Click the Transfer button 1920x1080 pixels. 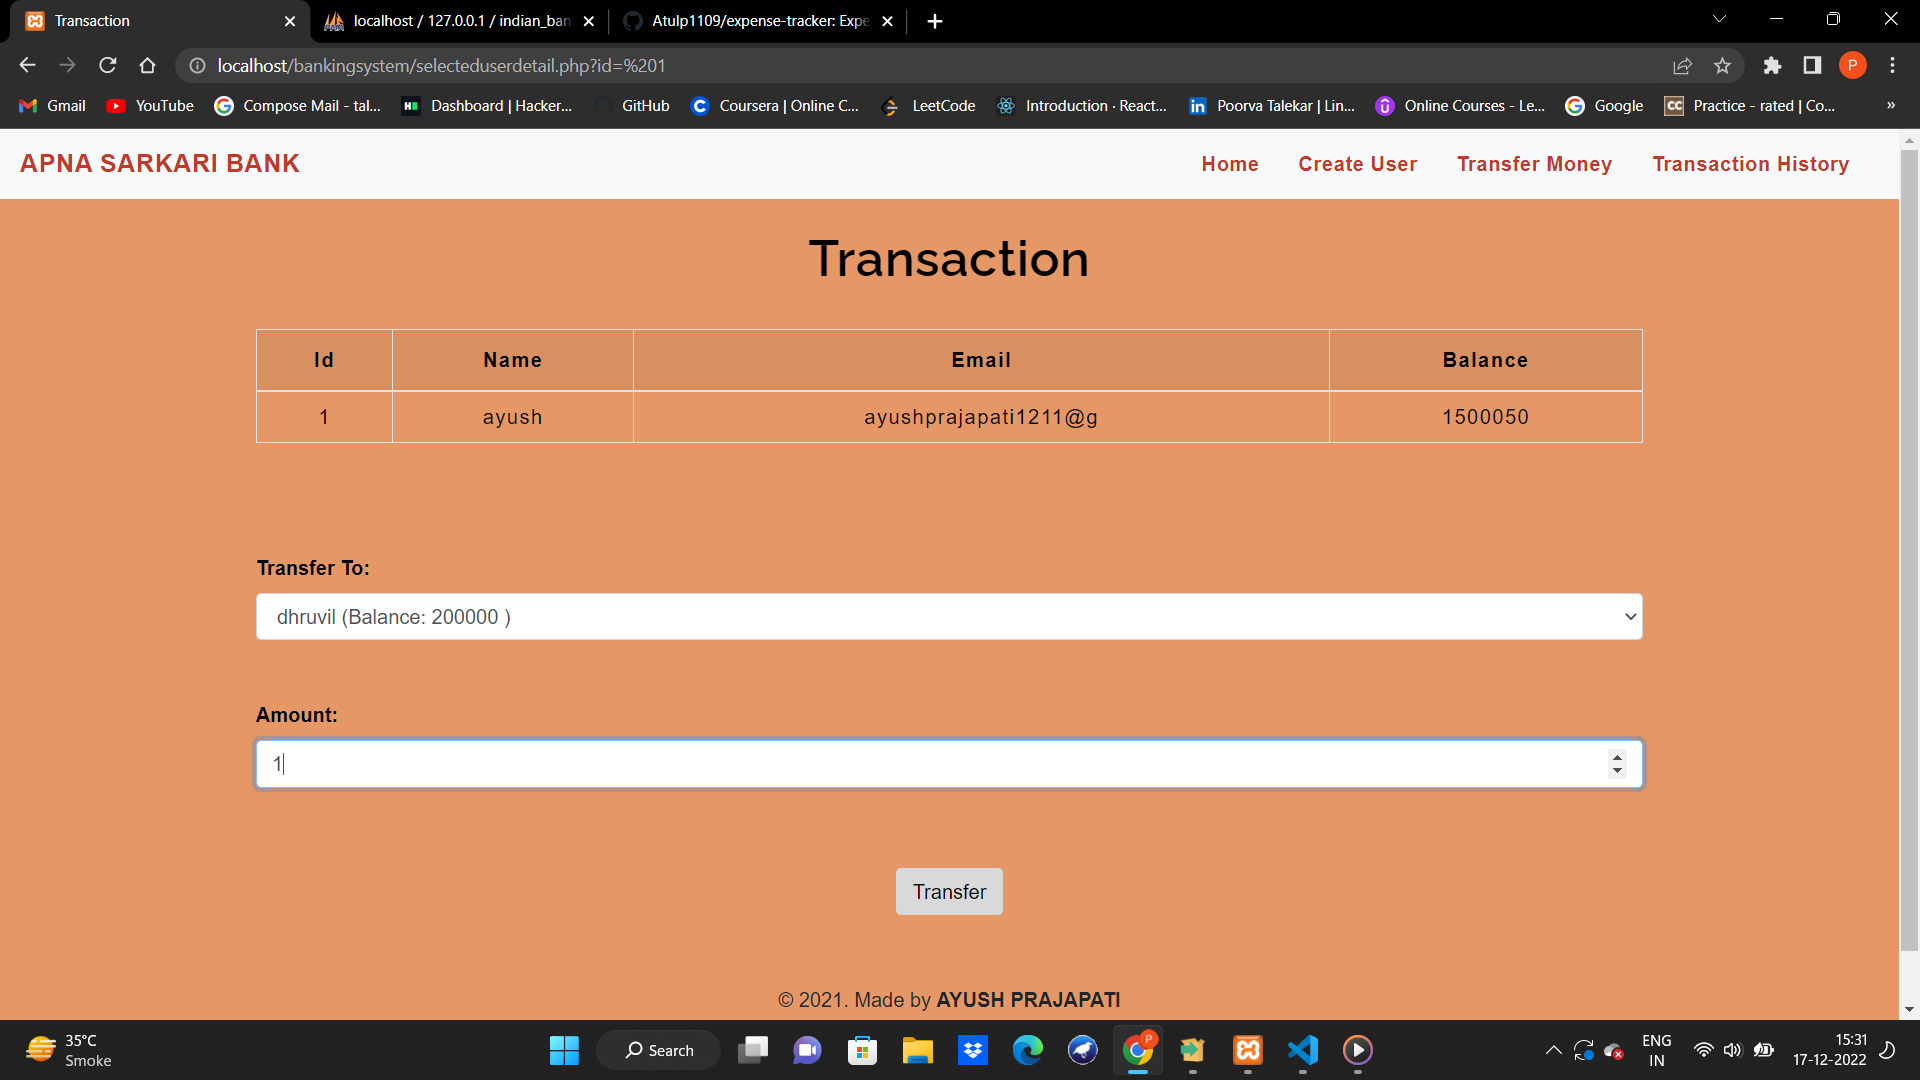coord(948,891)
